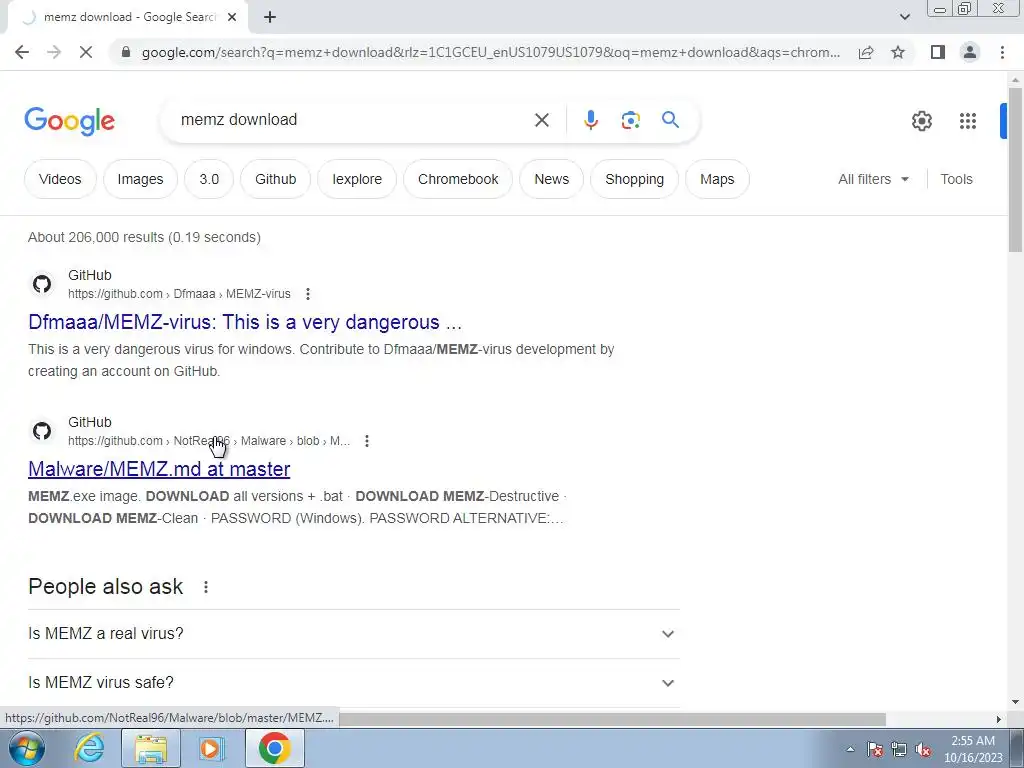1024x768 pixels.
Task: Open options for the Dfmaaa MEMZ-virus result
Action: tap(308, 294)
